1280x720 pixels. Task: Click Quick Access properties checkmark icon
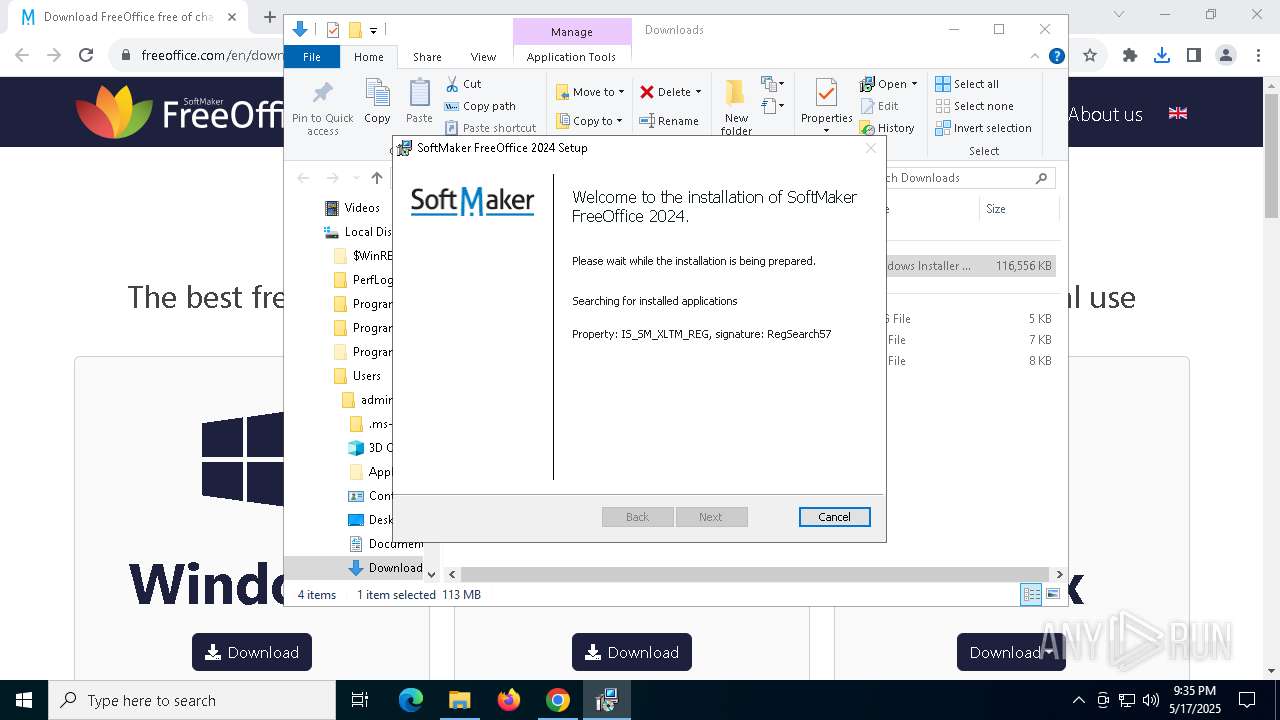click(x=333, y=30)
